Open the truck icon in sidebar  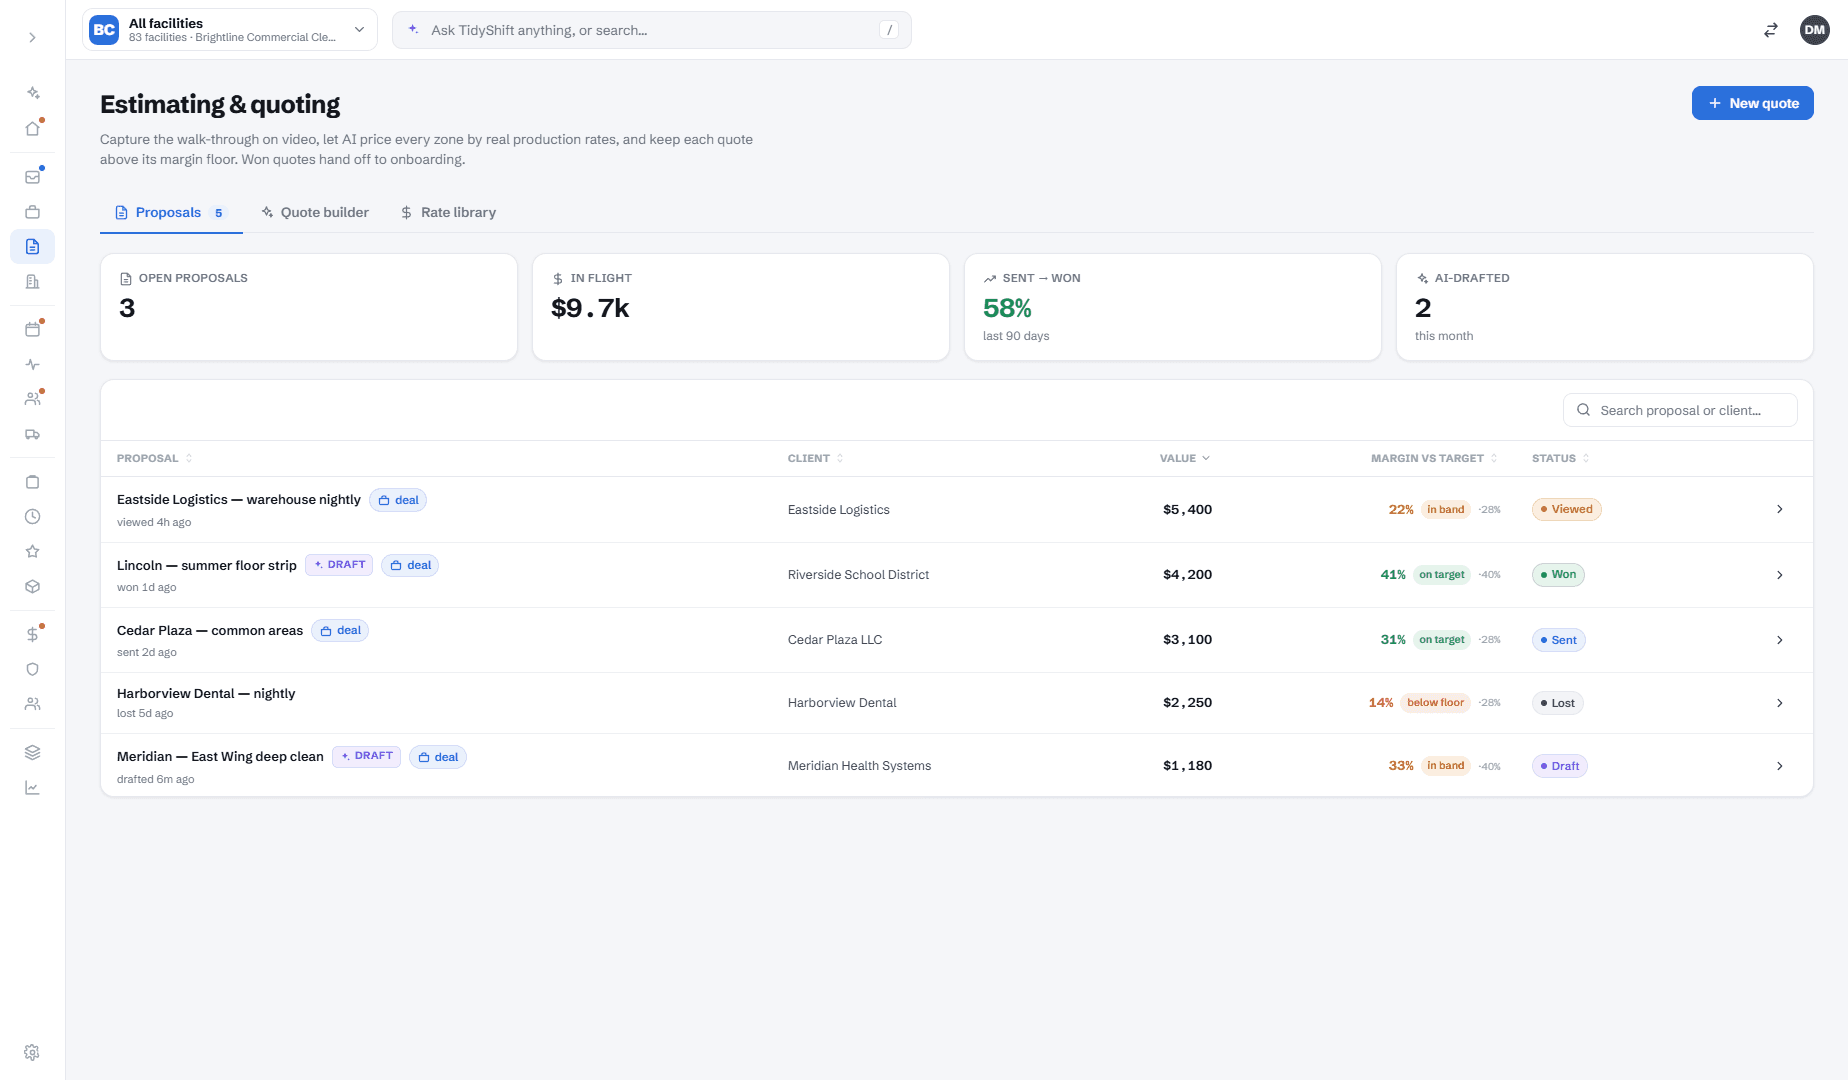(32, 434)
